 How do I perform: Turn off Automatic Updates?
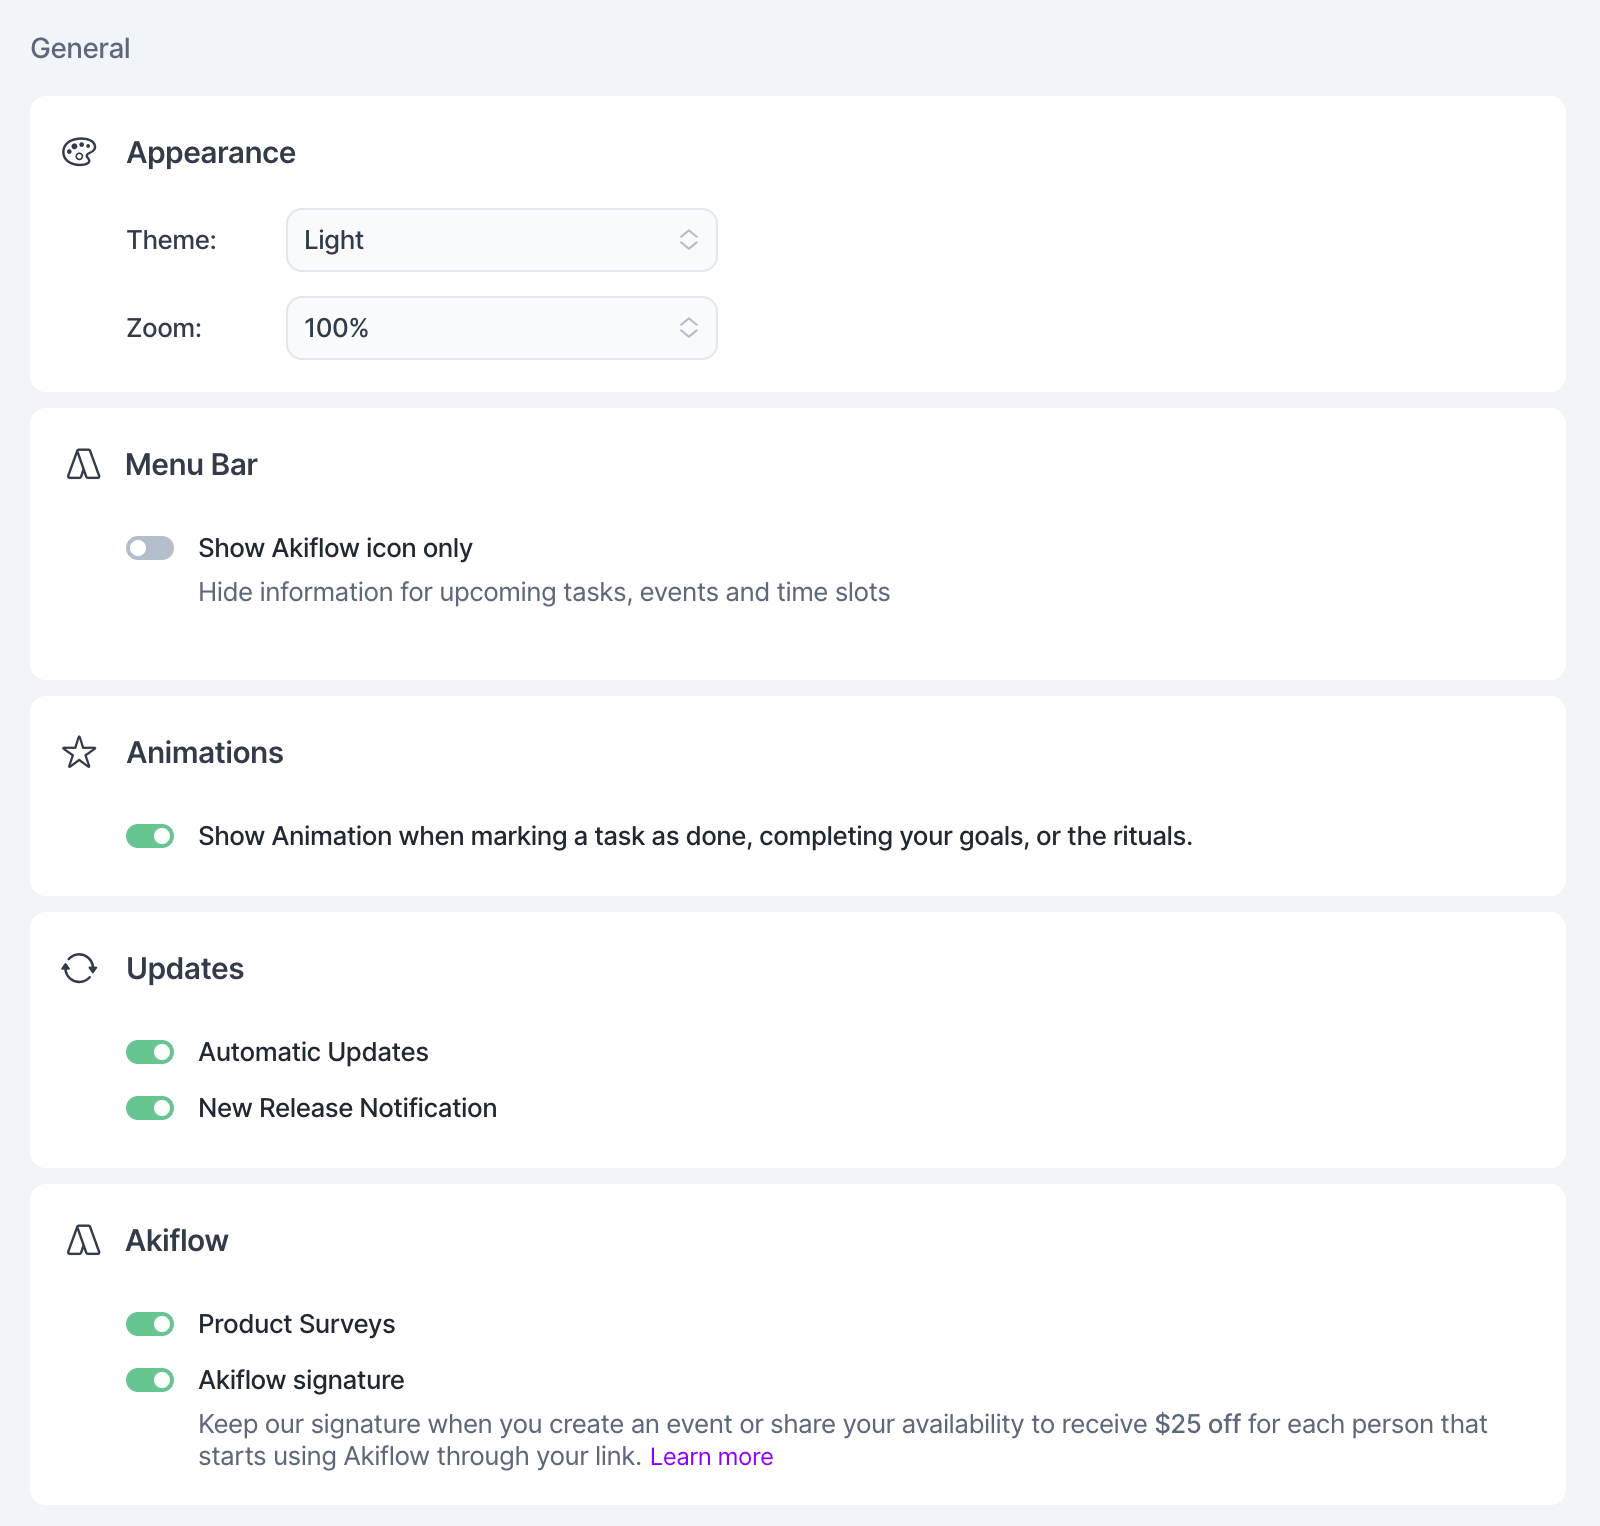pyautogui.click(x=150, y=1052)
